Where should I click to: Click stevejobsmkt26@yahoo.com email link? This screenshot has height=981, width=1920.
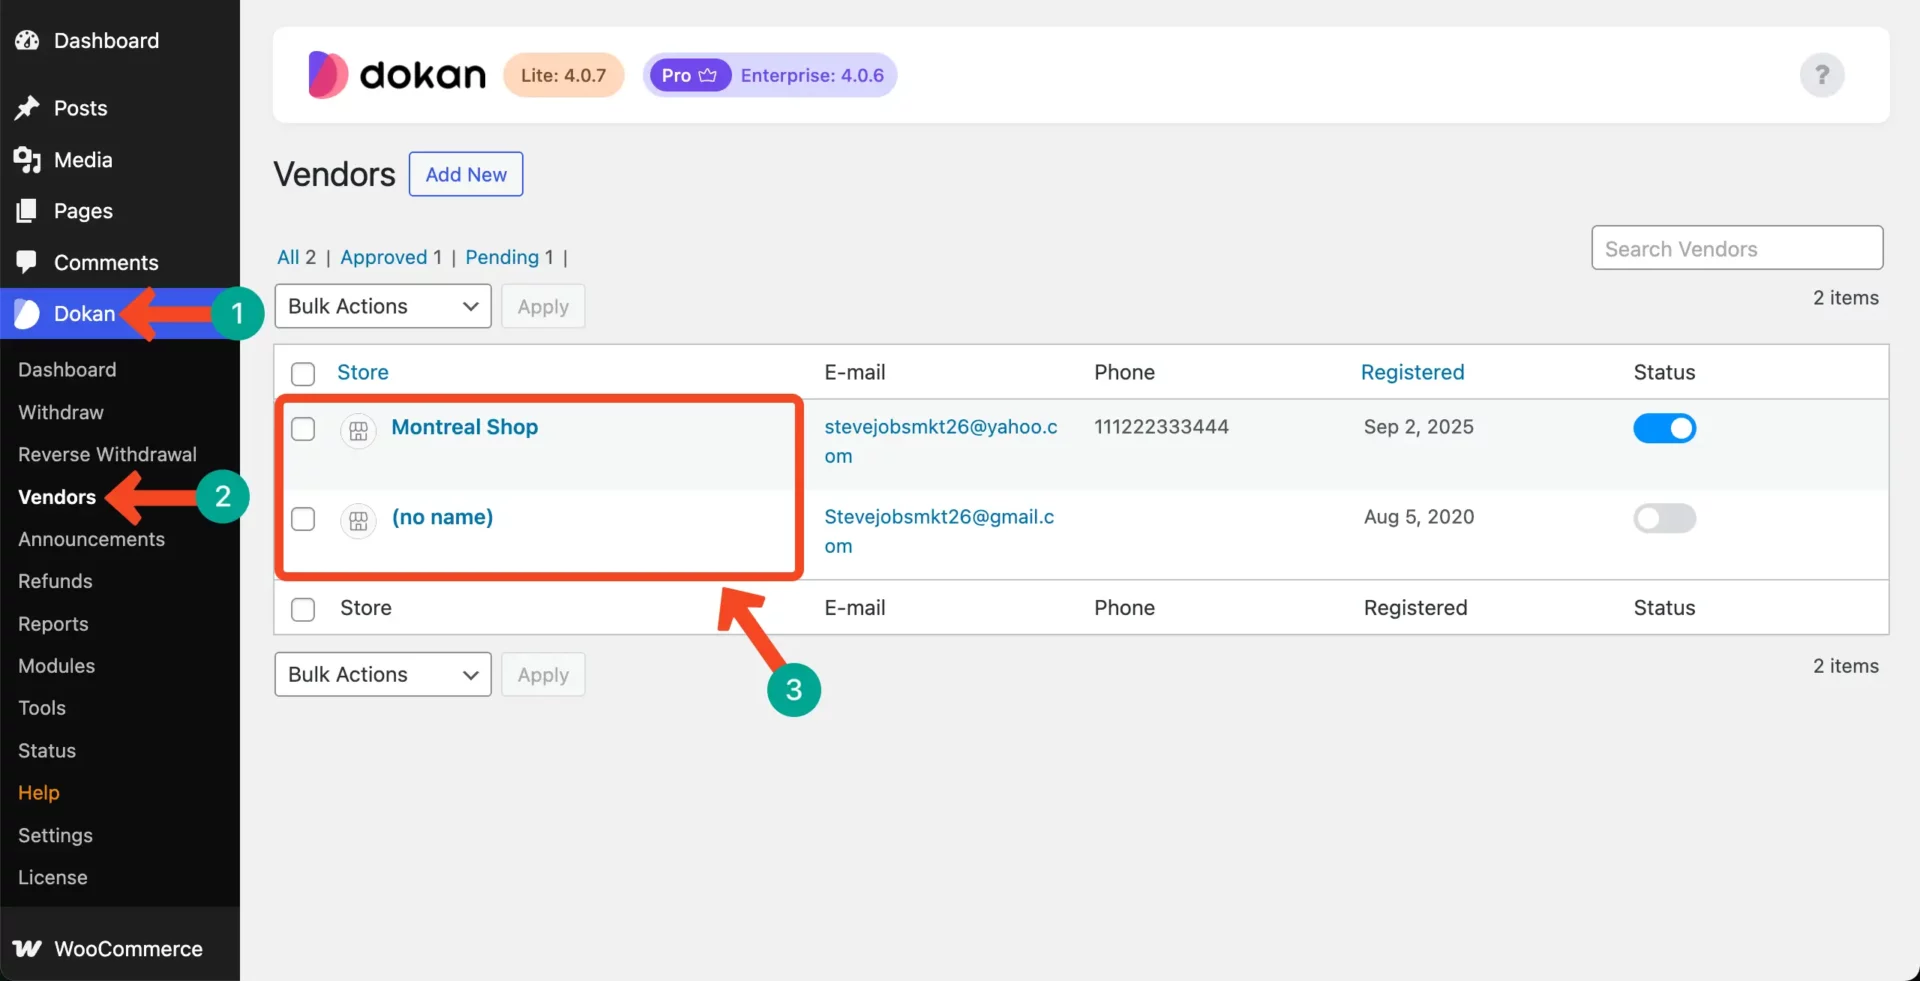941,441
